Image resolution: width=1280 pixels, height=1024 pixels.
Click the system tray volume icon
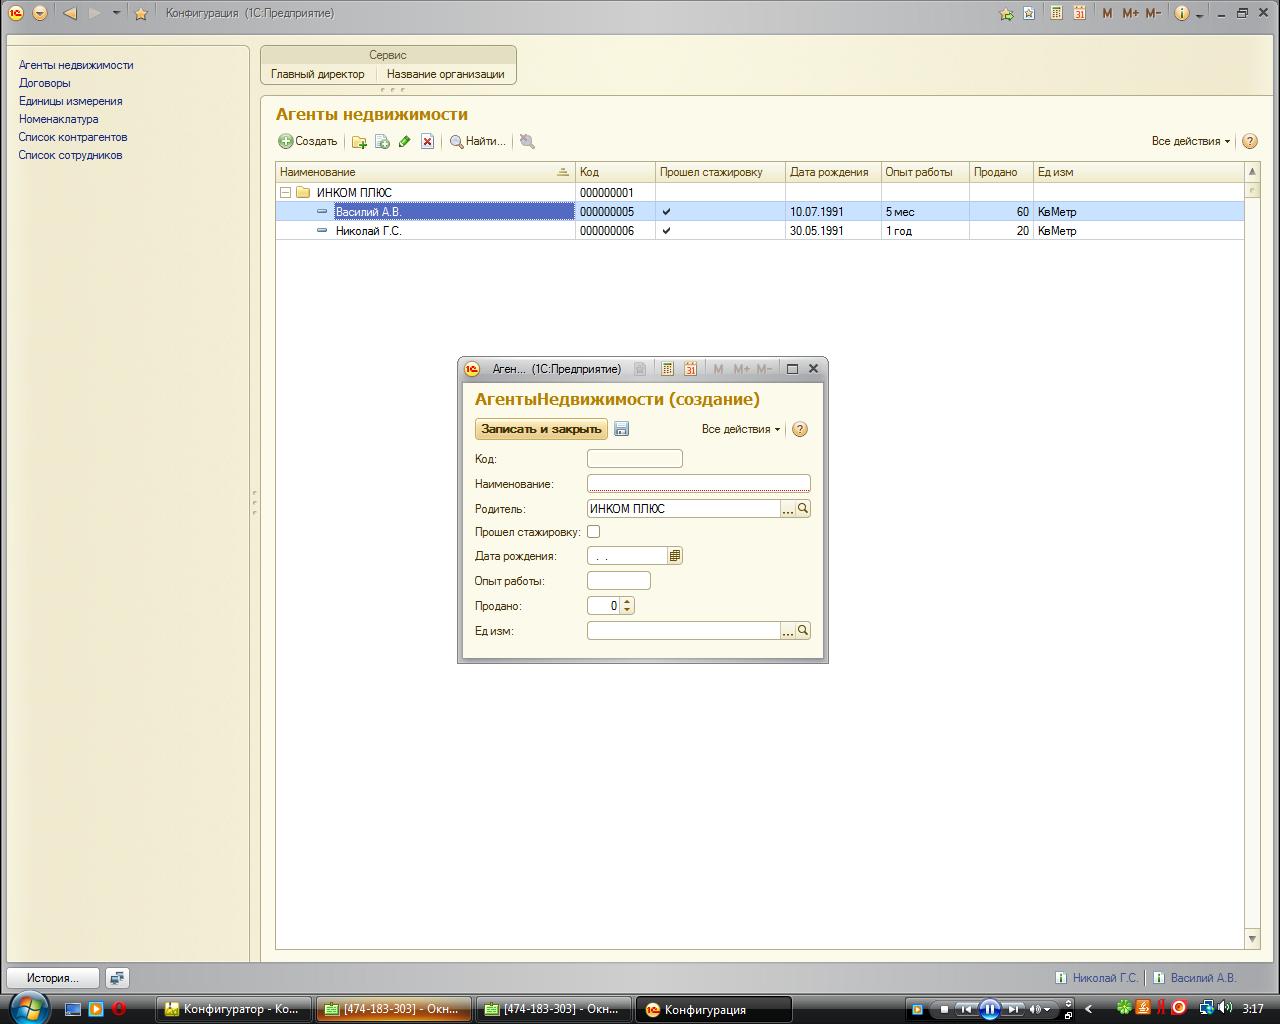tap(1225, 1008)
